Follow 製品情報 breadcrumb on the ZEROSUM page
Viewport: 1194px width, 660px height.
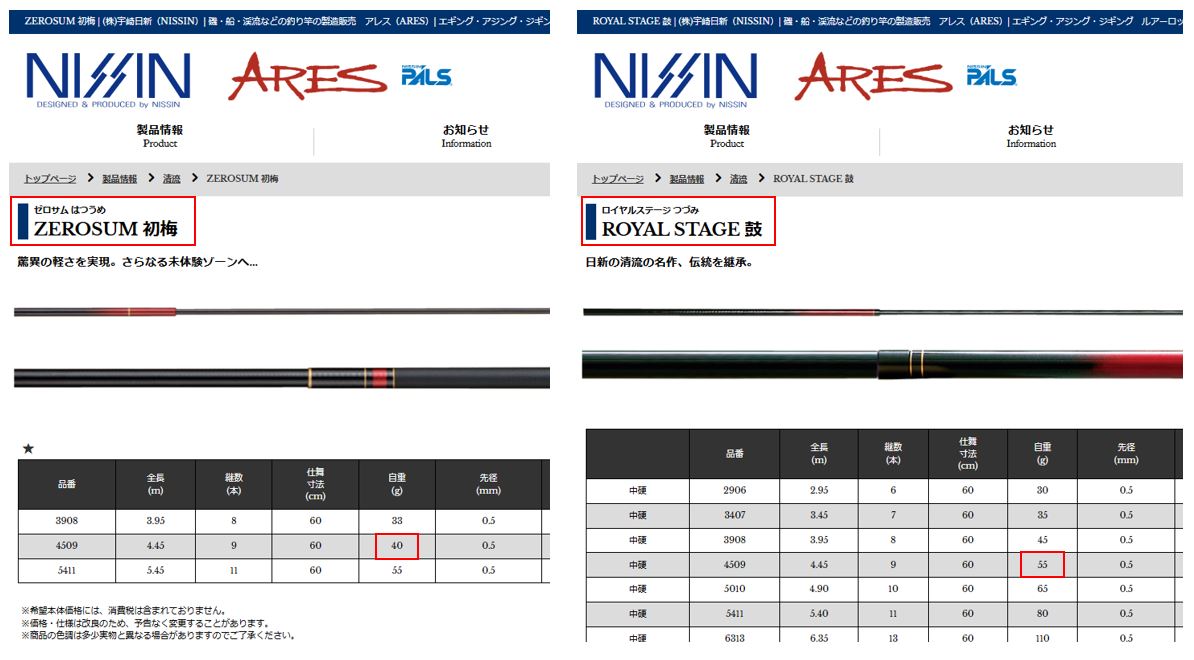pos(120,178)
